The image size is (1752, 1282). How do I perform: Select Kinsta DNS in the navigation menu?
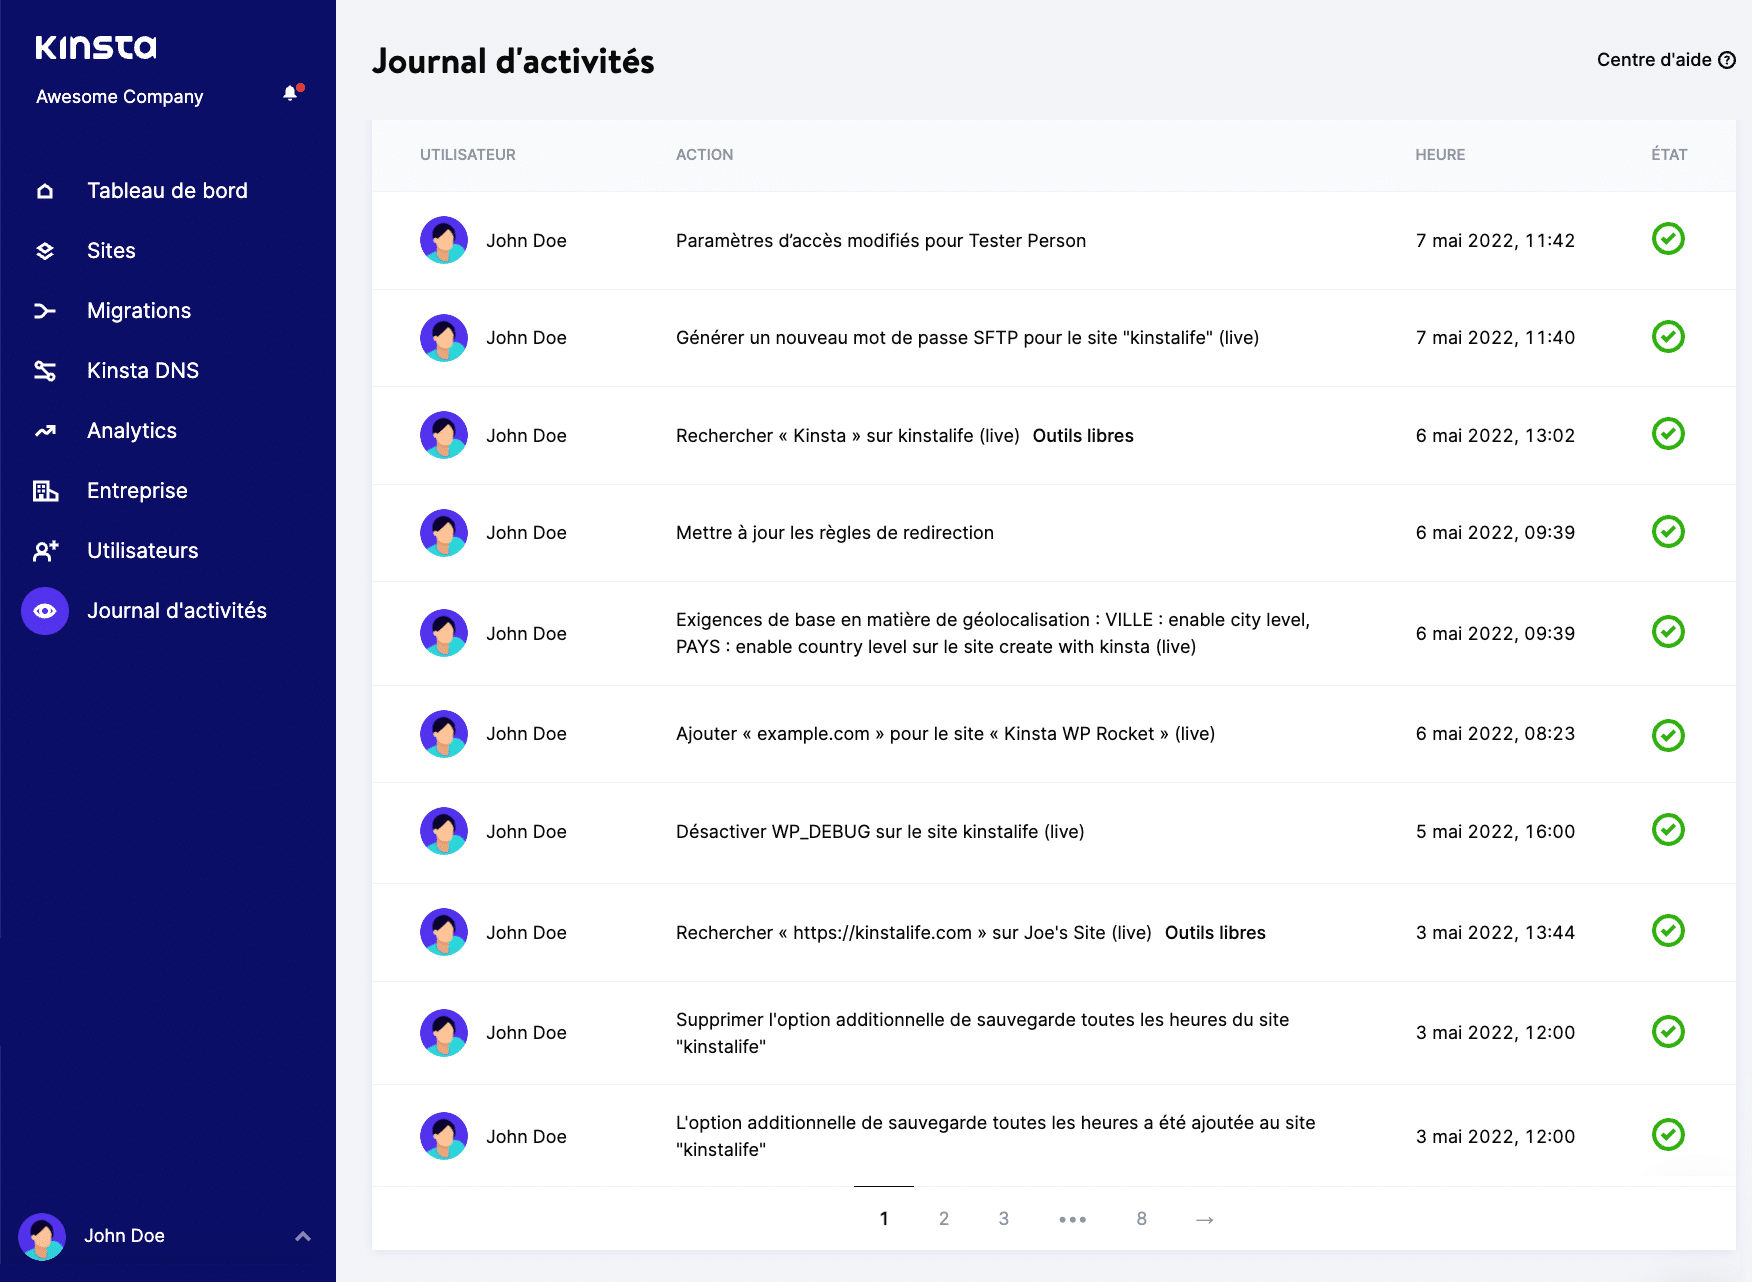[x=142, y=370]
